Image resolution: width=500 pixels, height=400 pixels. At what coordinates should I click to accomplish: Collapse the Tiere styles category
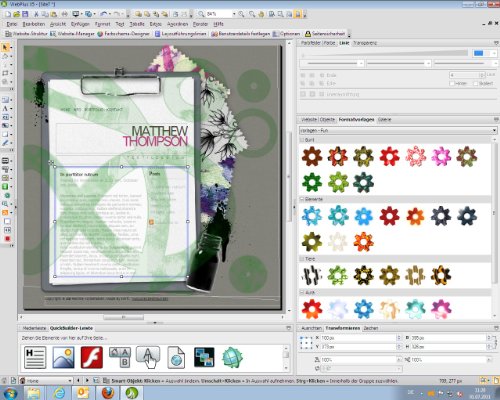tap(302, 259)
